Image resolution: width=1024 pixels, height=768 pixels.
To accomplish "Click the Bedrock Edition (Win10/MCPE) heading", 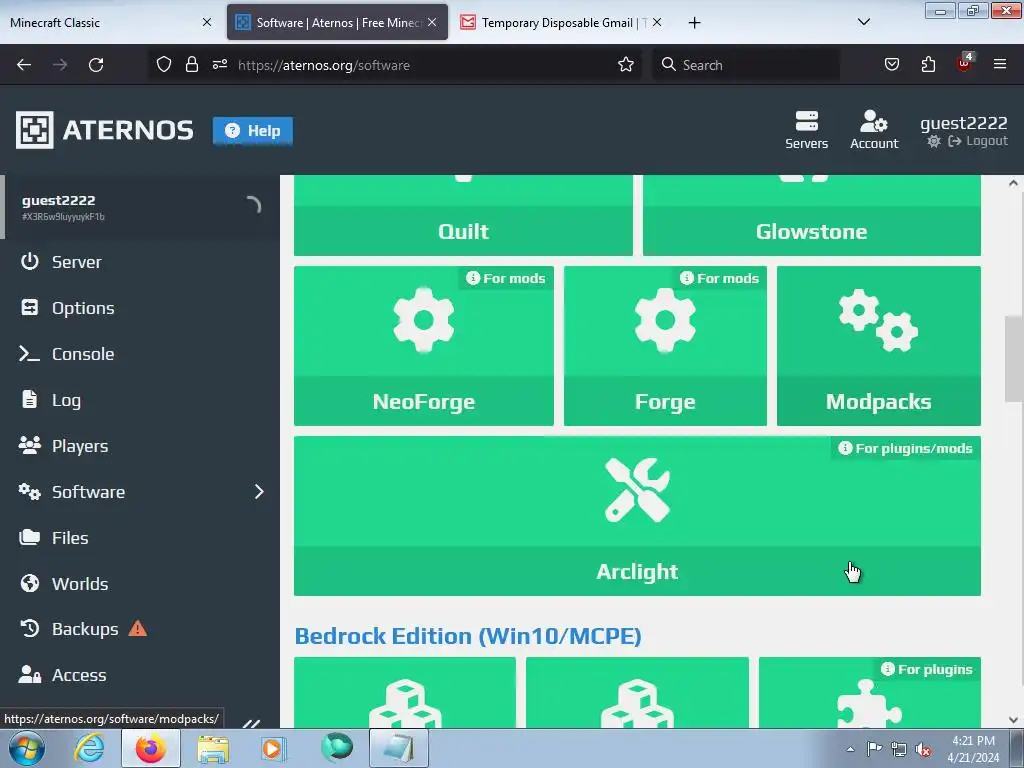I will point(468,636).
